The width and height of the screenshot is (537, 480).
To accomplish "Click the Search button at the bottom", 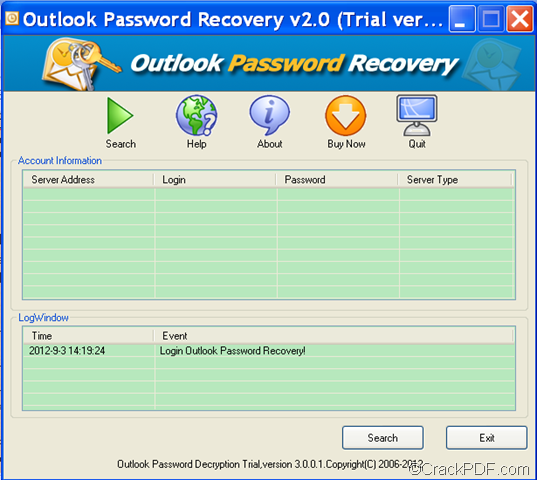I will pyautogui.click(x=383, y=438).
